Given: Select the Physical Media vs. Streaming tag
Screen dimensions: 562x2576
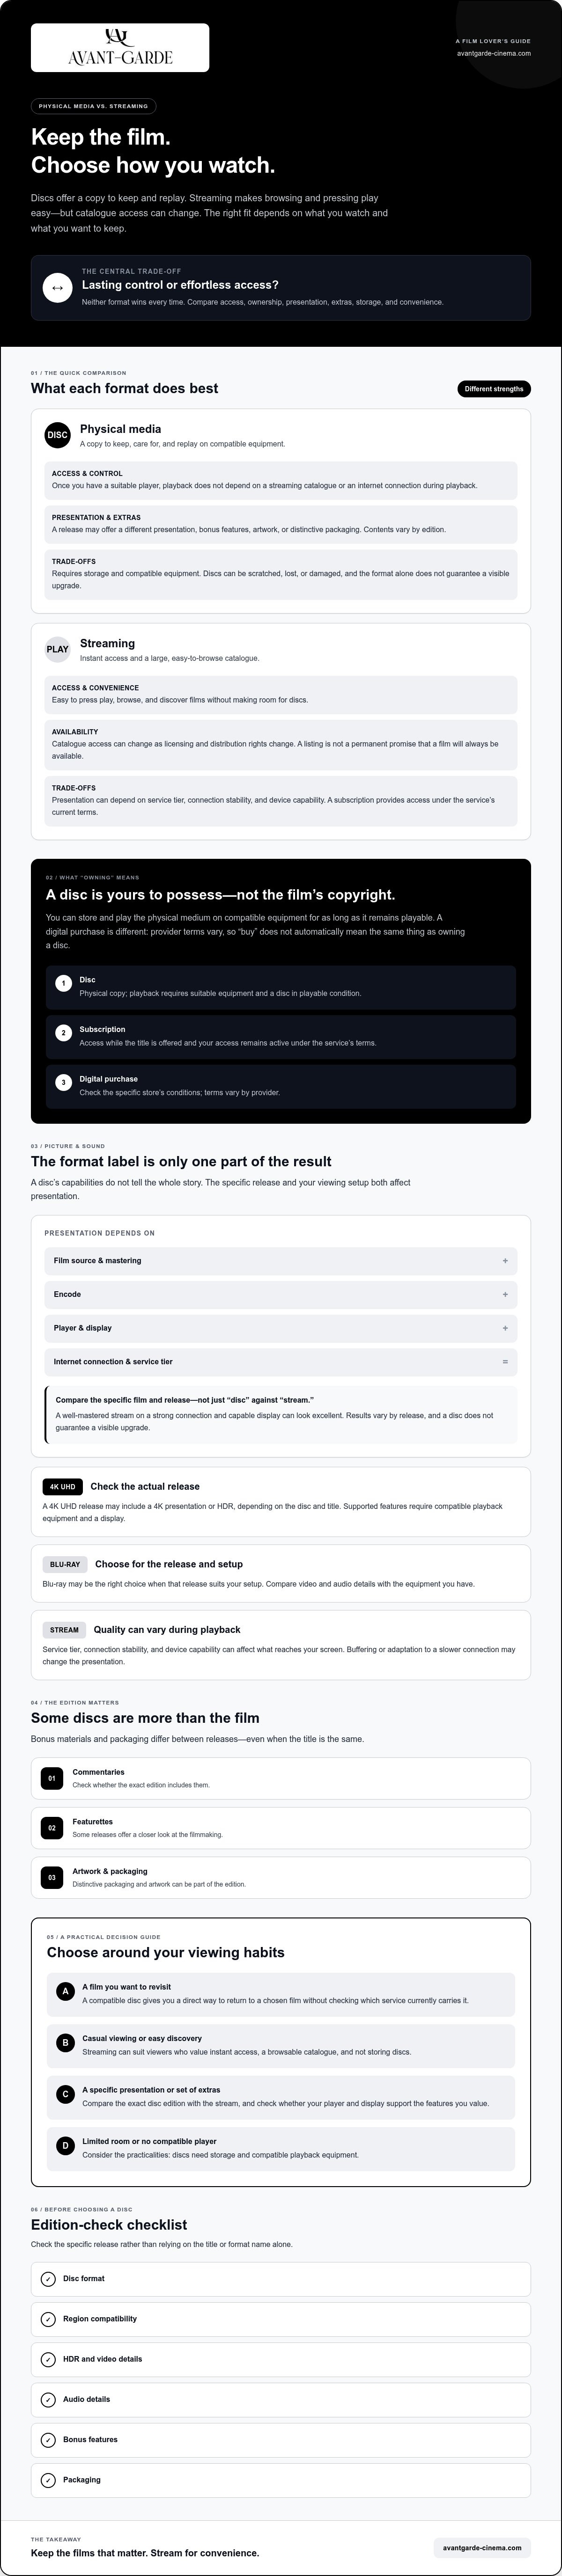Looking at the screenshot, I should pos(93,106).
